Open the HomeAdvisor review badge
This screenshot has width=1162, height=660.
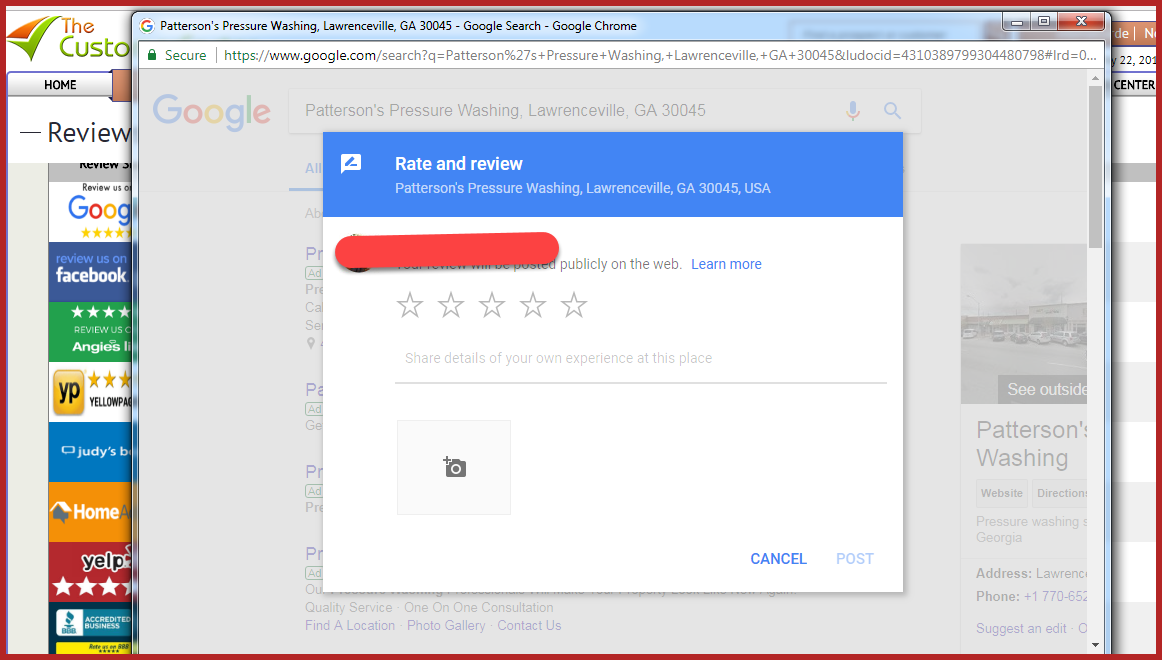(90, 512)
